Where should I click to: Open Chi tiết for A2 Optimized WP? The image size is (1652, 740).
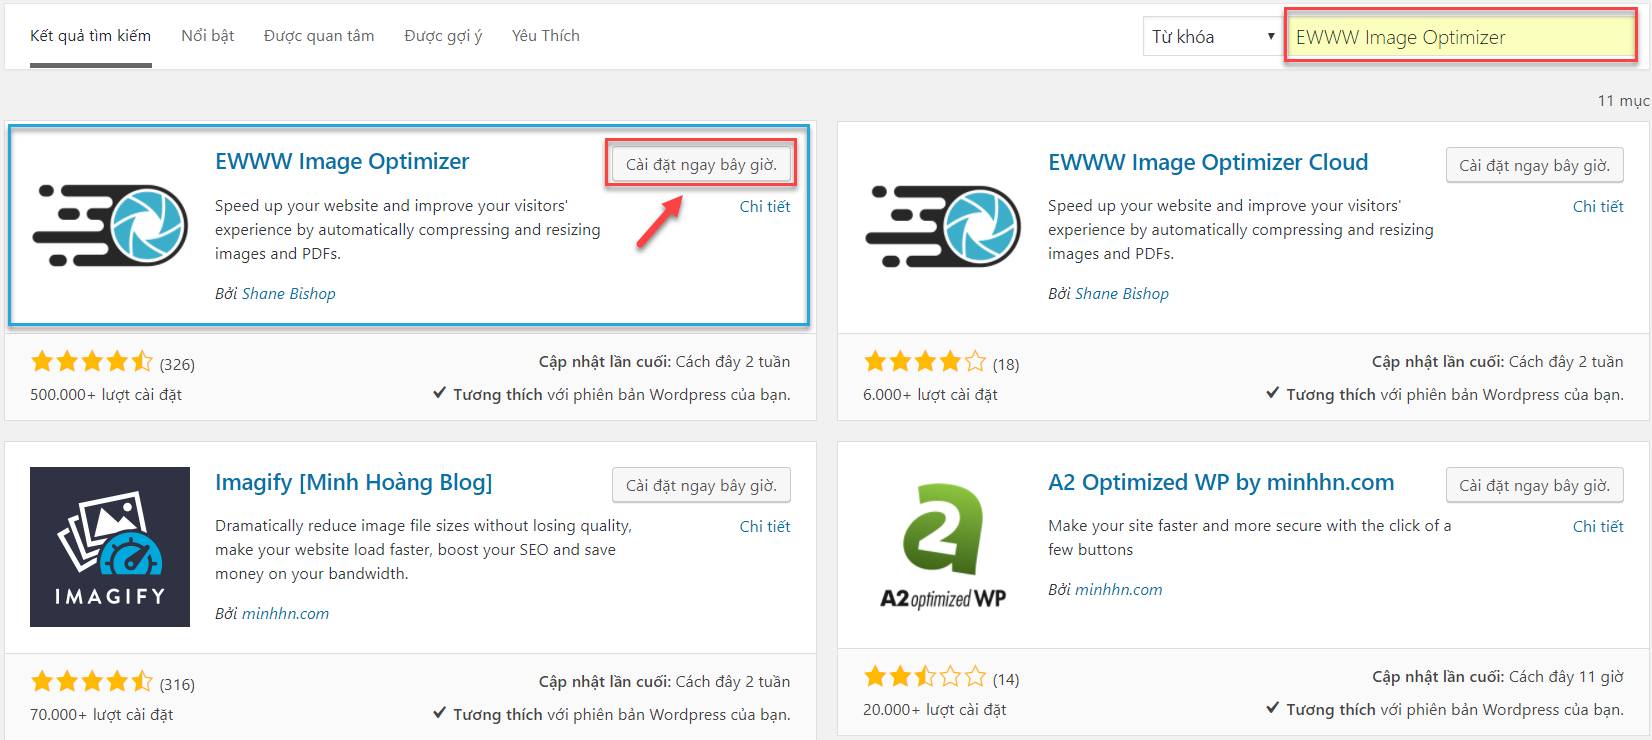coord(1598,526)
